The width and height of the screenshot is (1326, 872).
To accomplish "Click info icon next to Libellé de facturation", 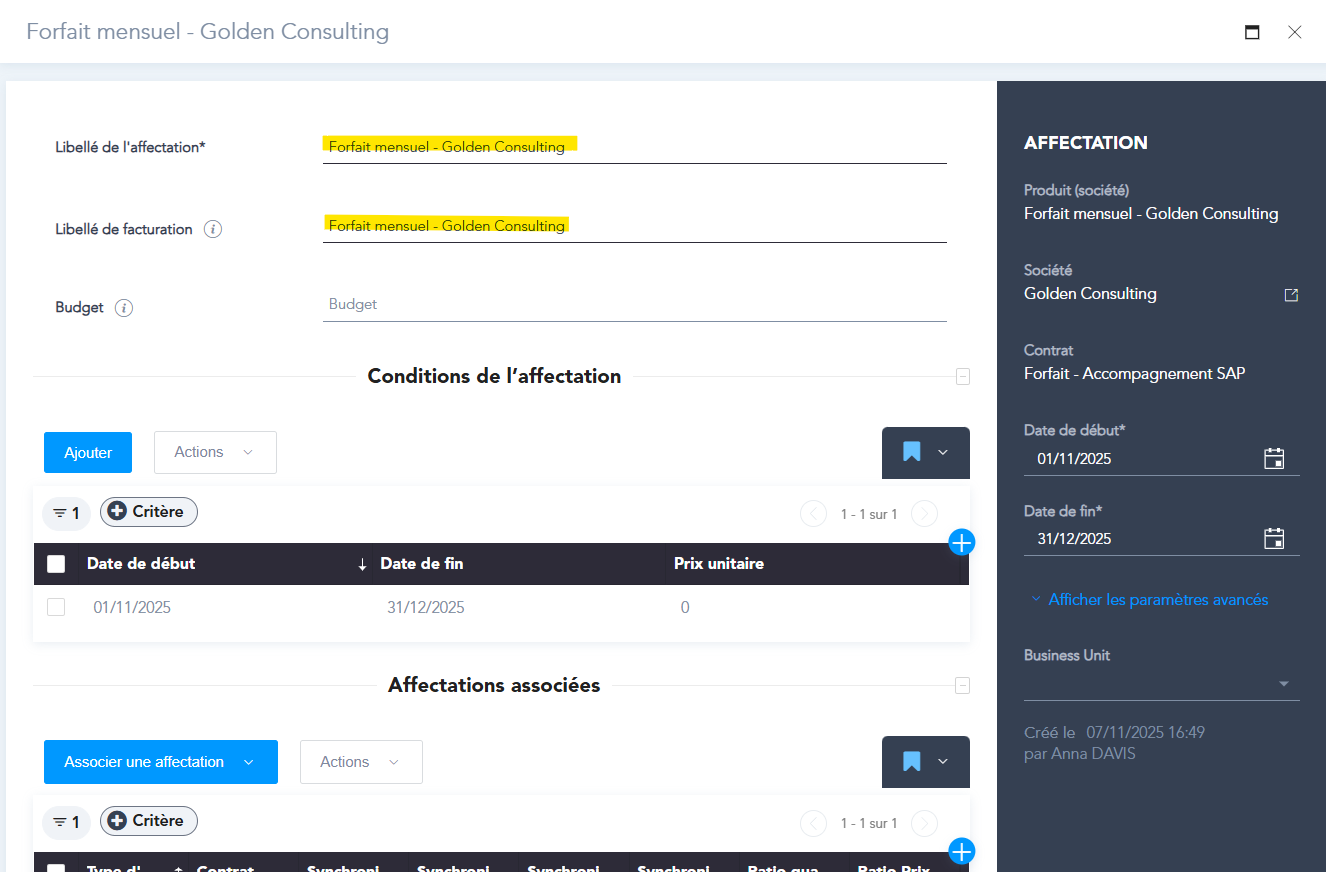I will (x=212, y=229).
